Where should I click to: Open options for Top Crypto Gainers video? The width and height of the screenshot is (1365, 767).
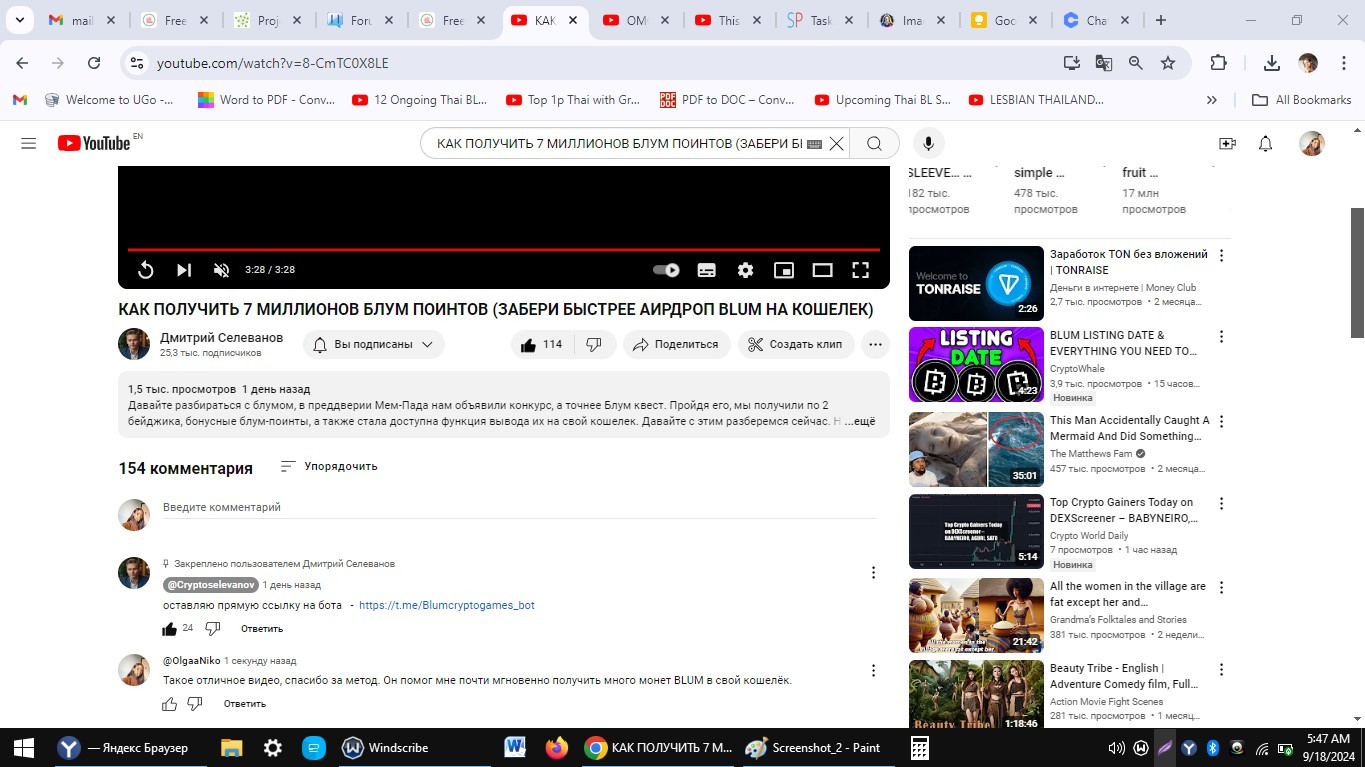(x=1221, y=504)
